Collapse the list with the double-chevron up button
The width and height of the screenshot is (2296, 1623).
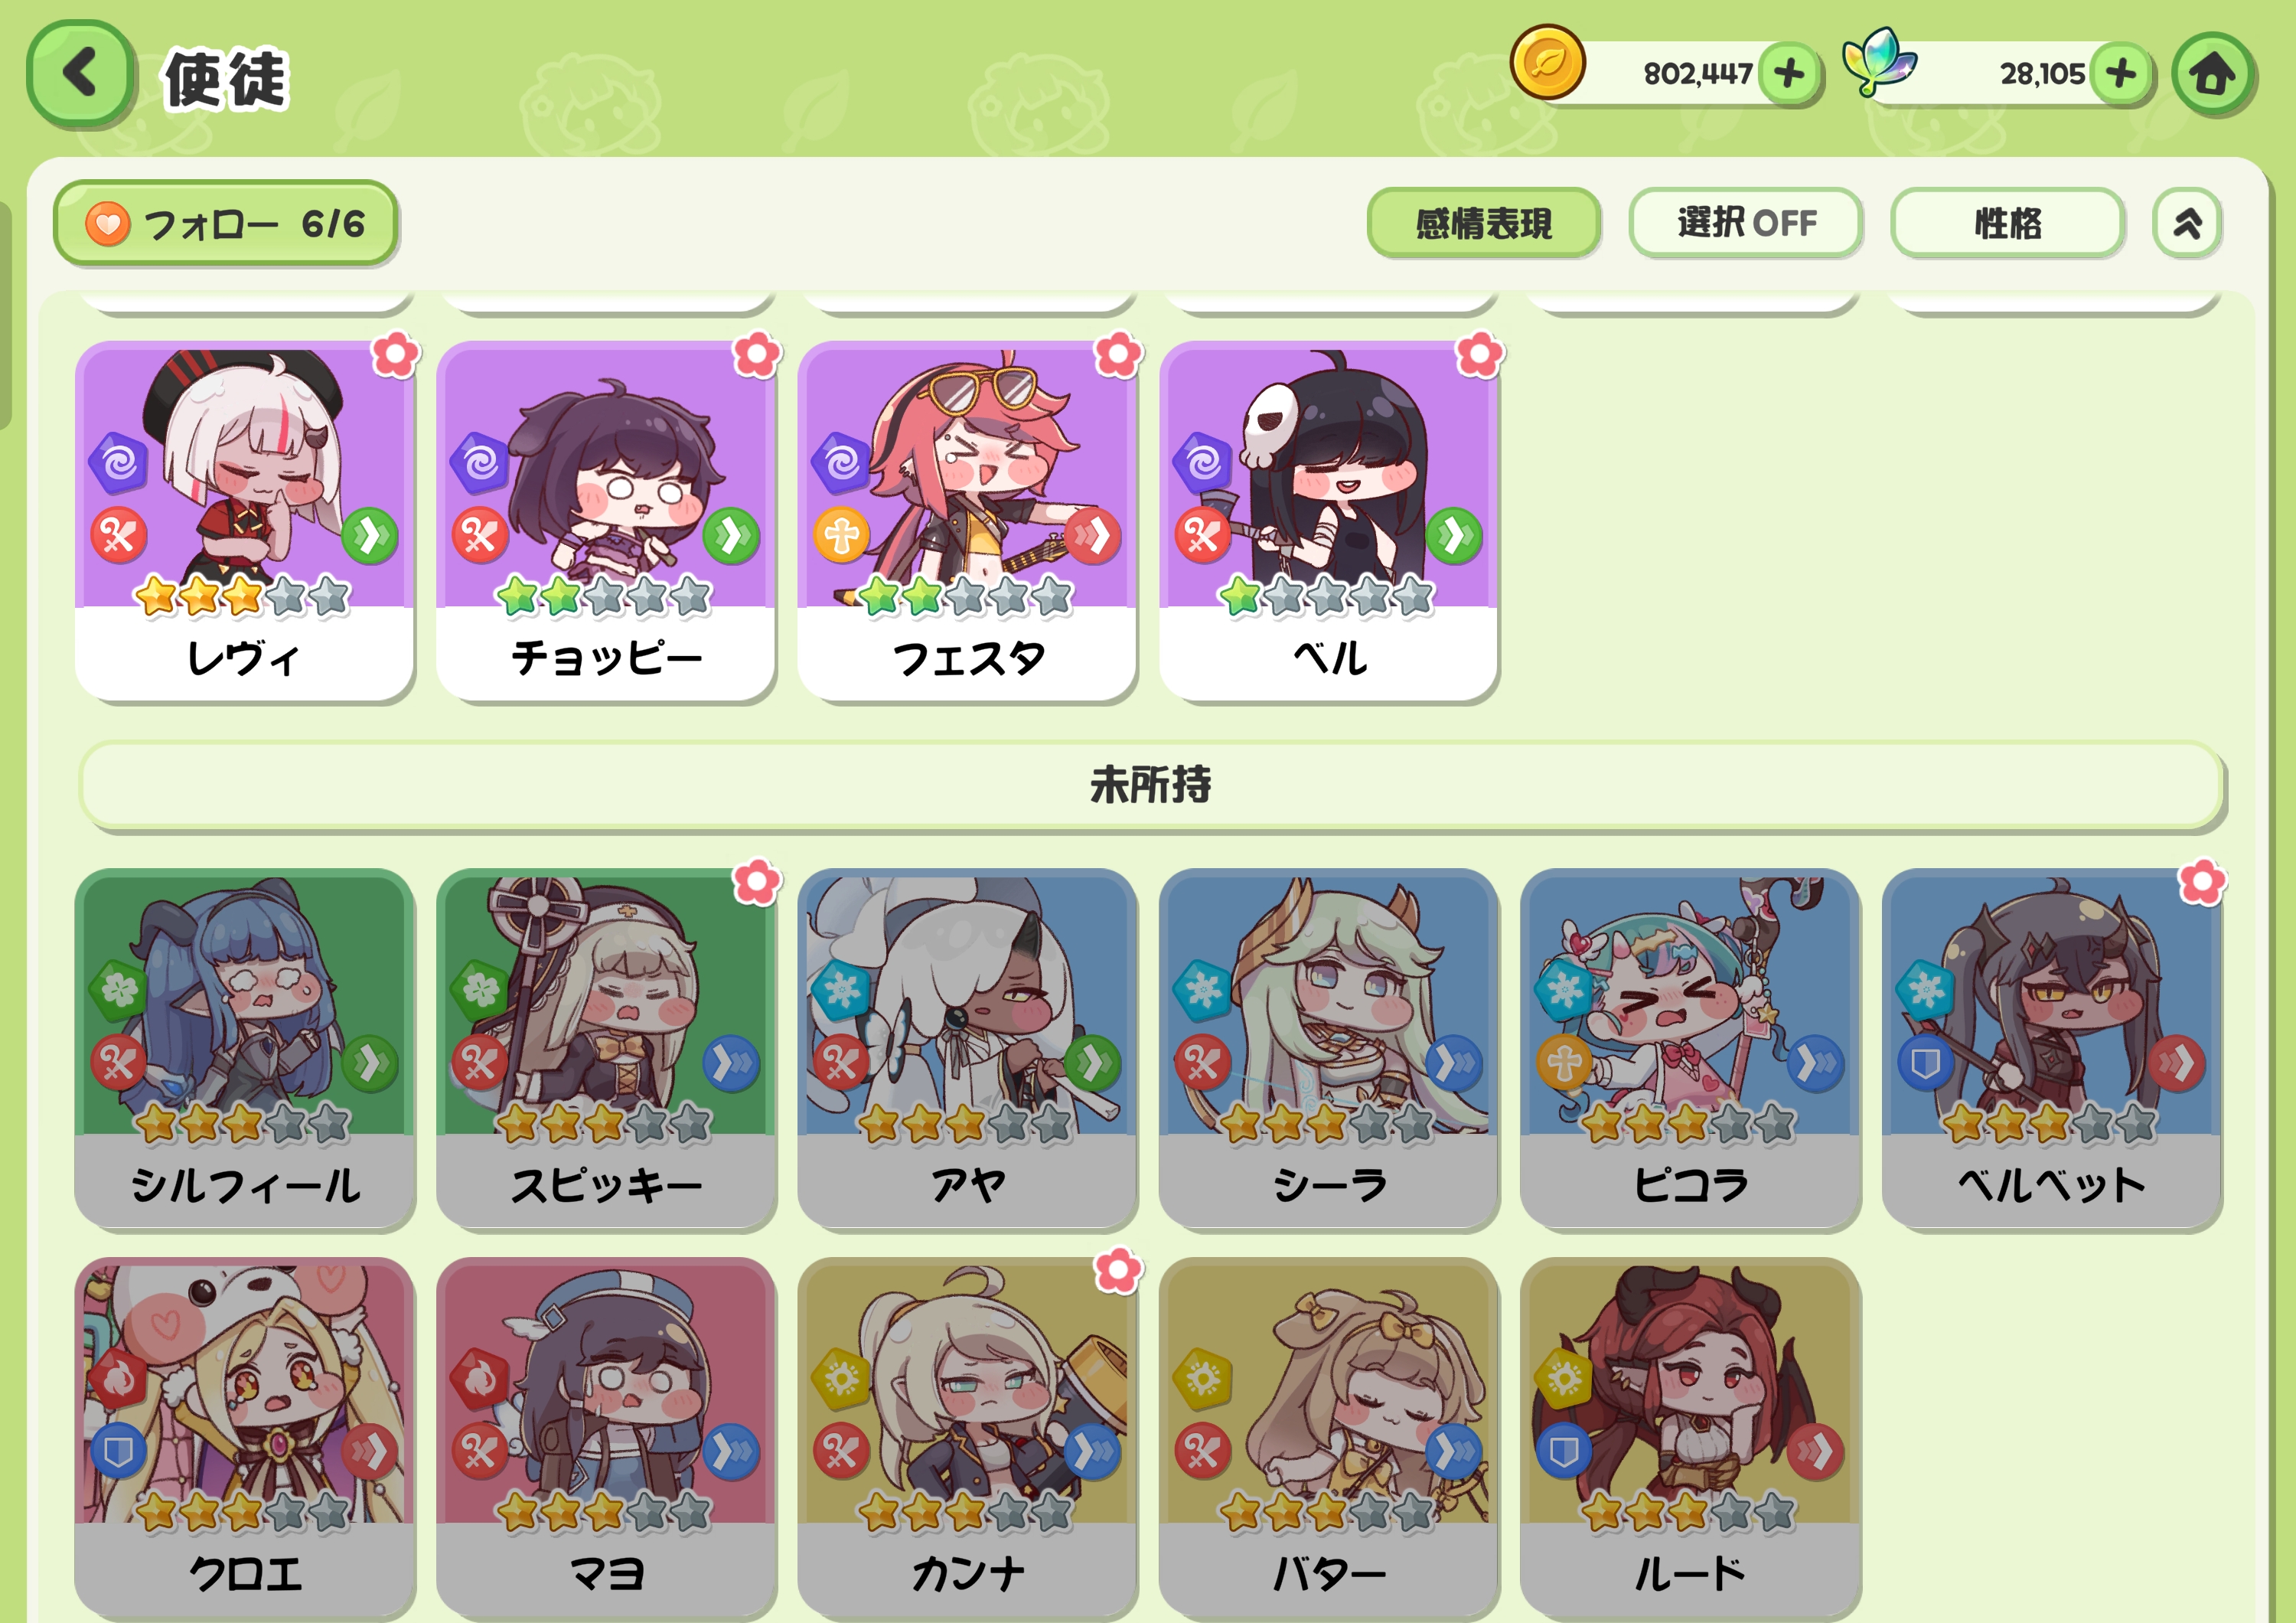(2187, 222)
